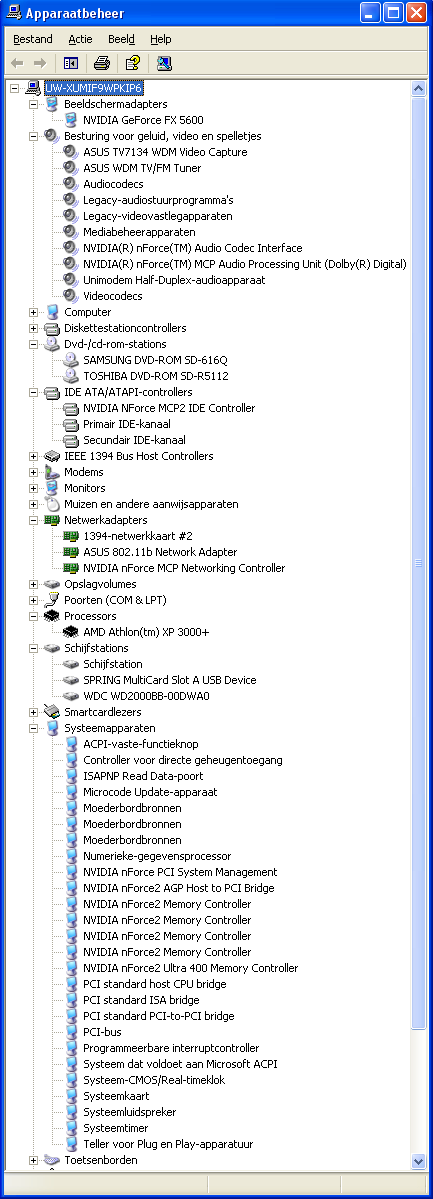Open the Actie menu

[80, 39]
